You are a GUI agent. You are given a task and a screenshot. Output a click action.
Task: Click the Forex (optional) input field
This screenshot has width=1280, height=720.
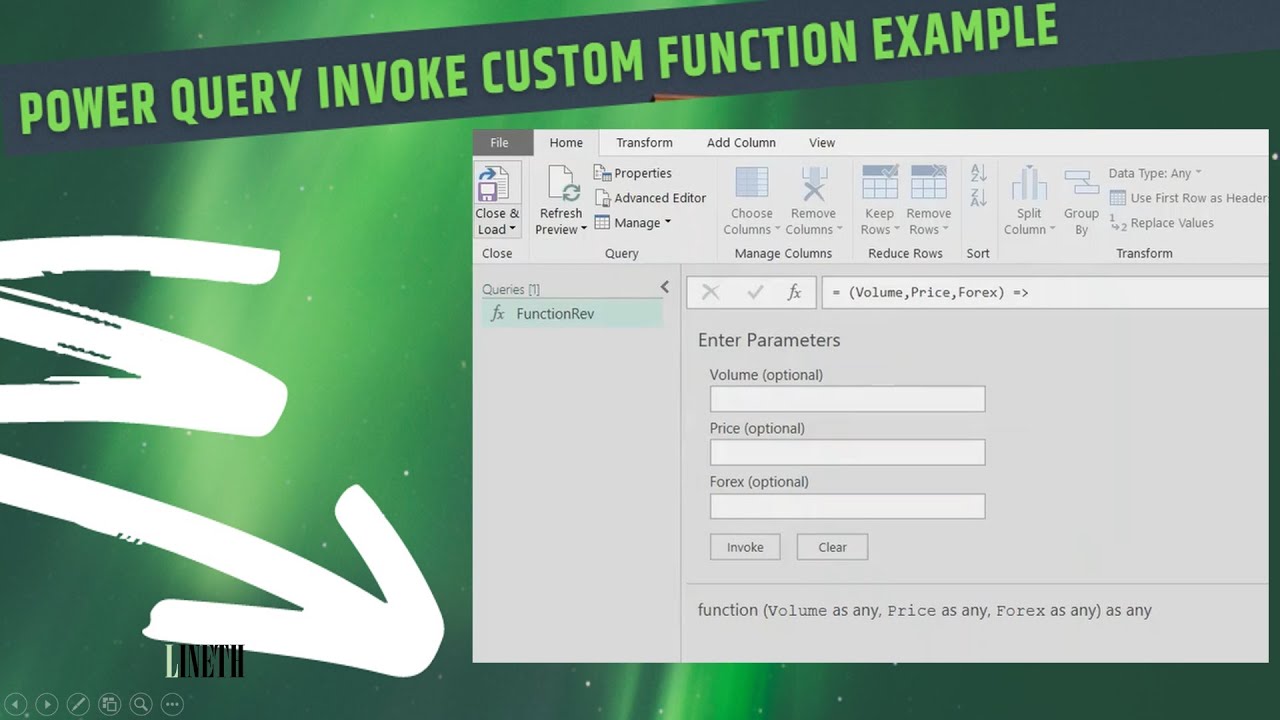click(x=847, y=506)
